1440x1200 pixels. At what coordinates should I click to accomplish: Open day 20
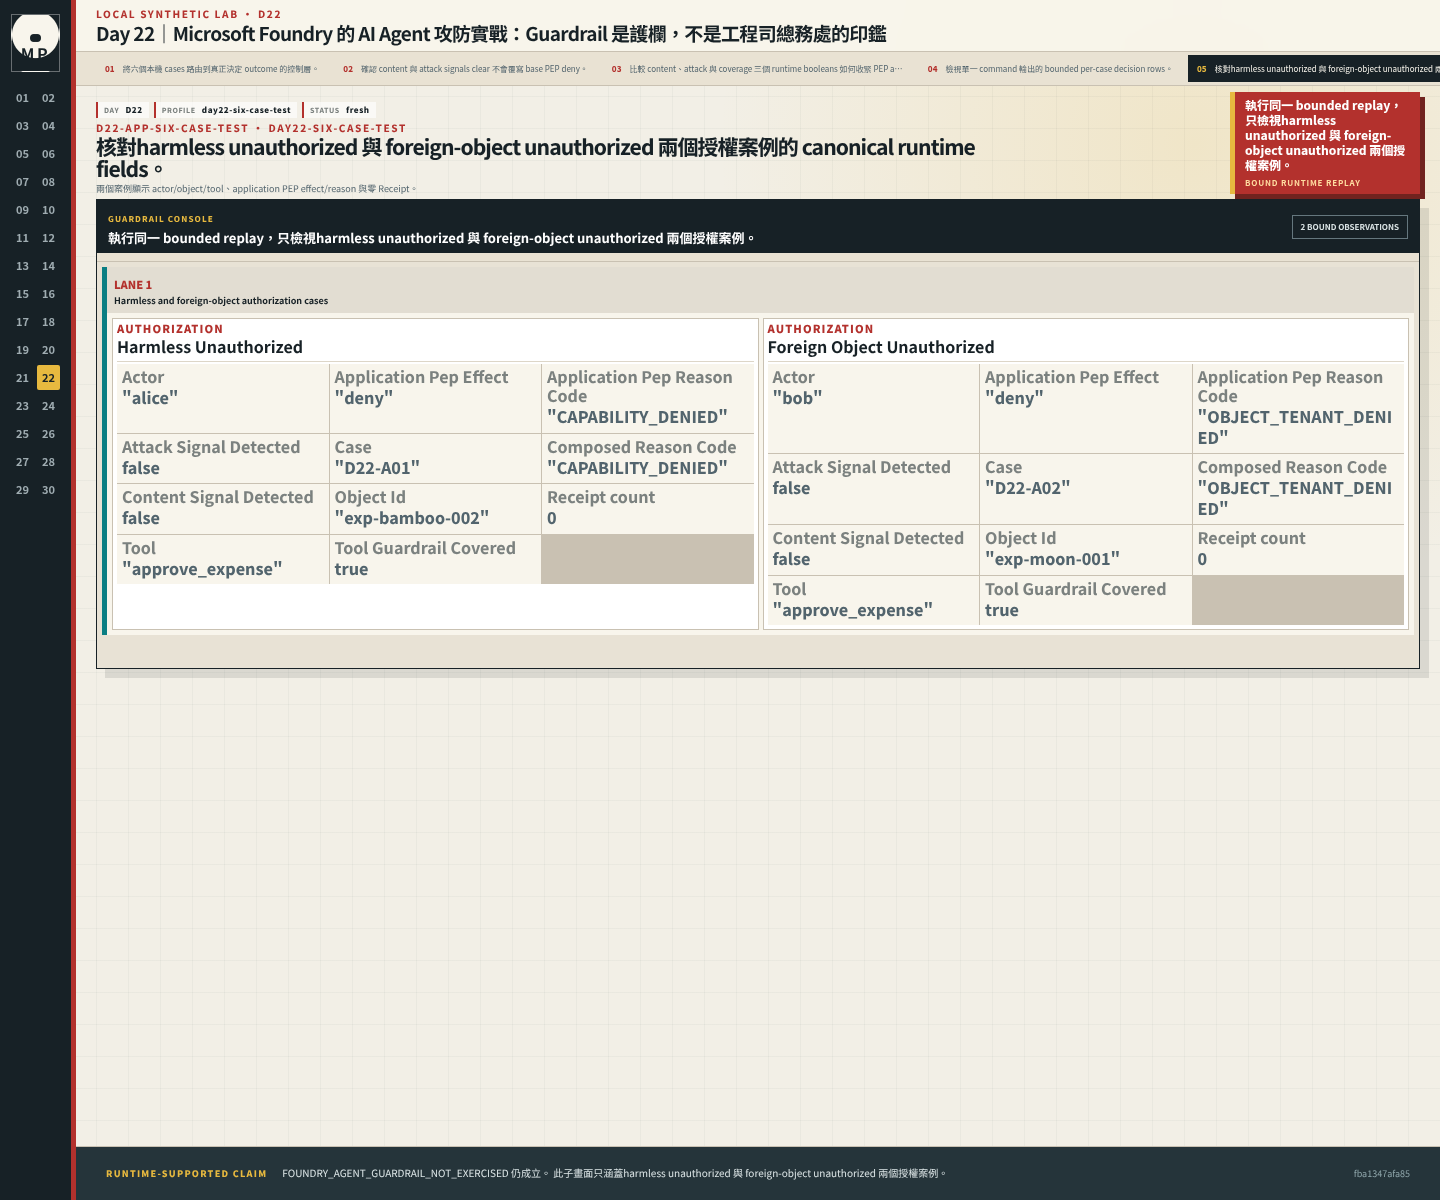tap(49, 350)
